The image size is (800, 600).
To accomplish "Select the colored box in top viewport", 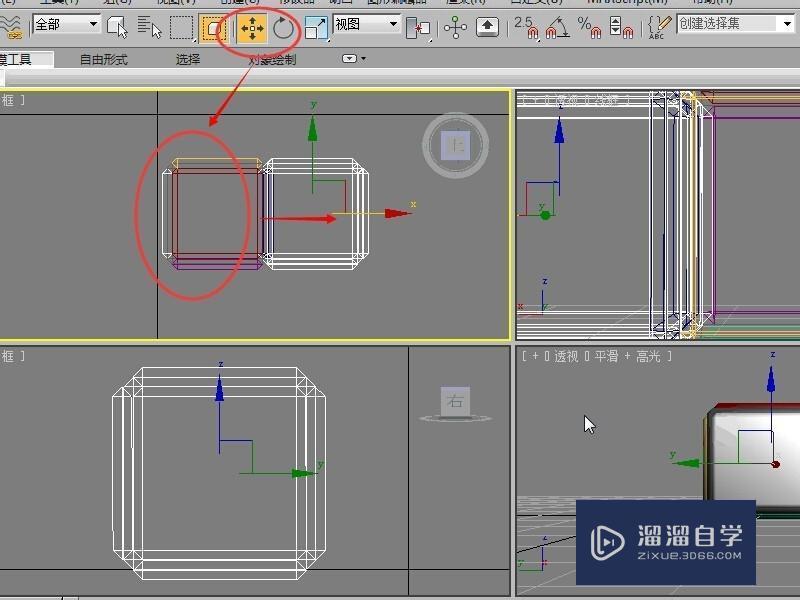I will coord(215,214).
